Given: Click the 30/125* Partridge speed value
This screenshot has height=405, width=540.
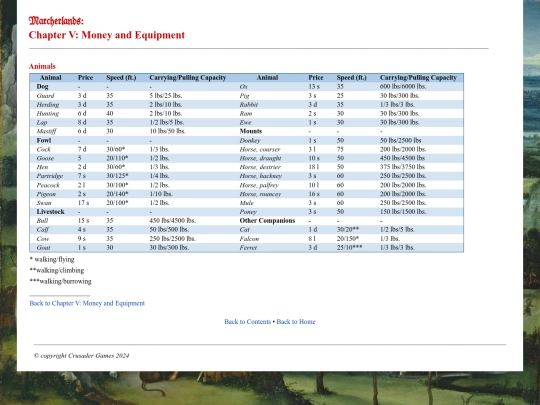Looking at the screenshot, I should pos(117,176).
